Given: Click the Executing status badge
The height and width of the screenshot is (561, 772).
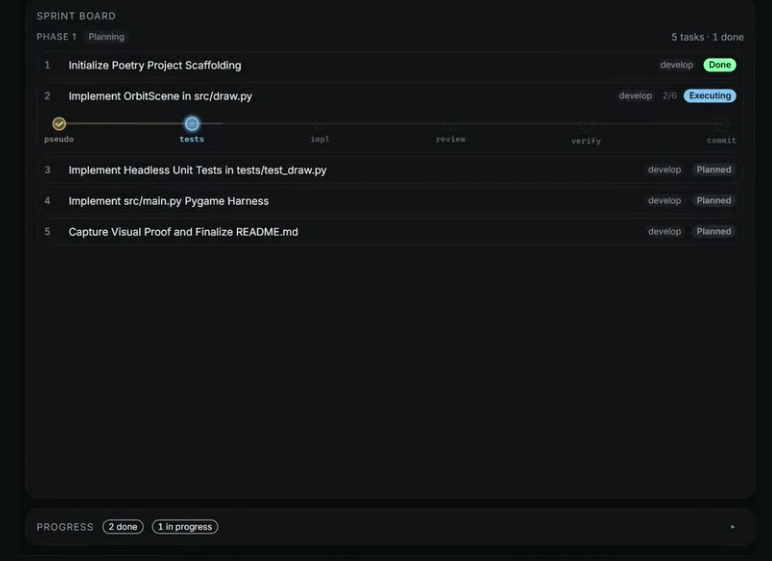Looking at the screenshot, I should pos(710,96).
